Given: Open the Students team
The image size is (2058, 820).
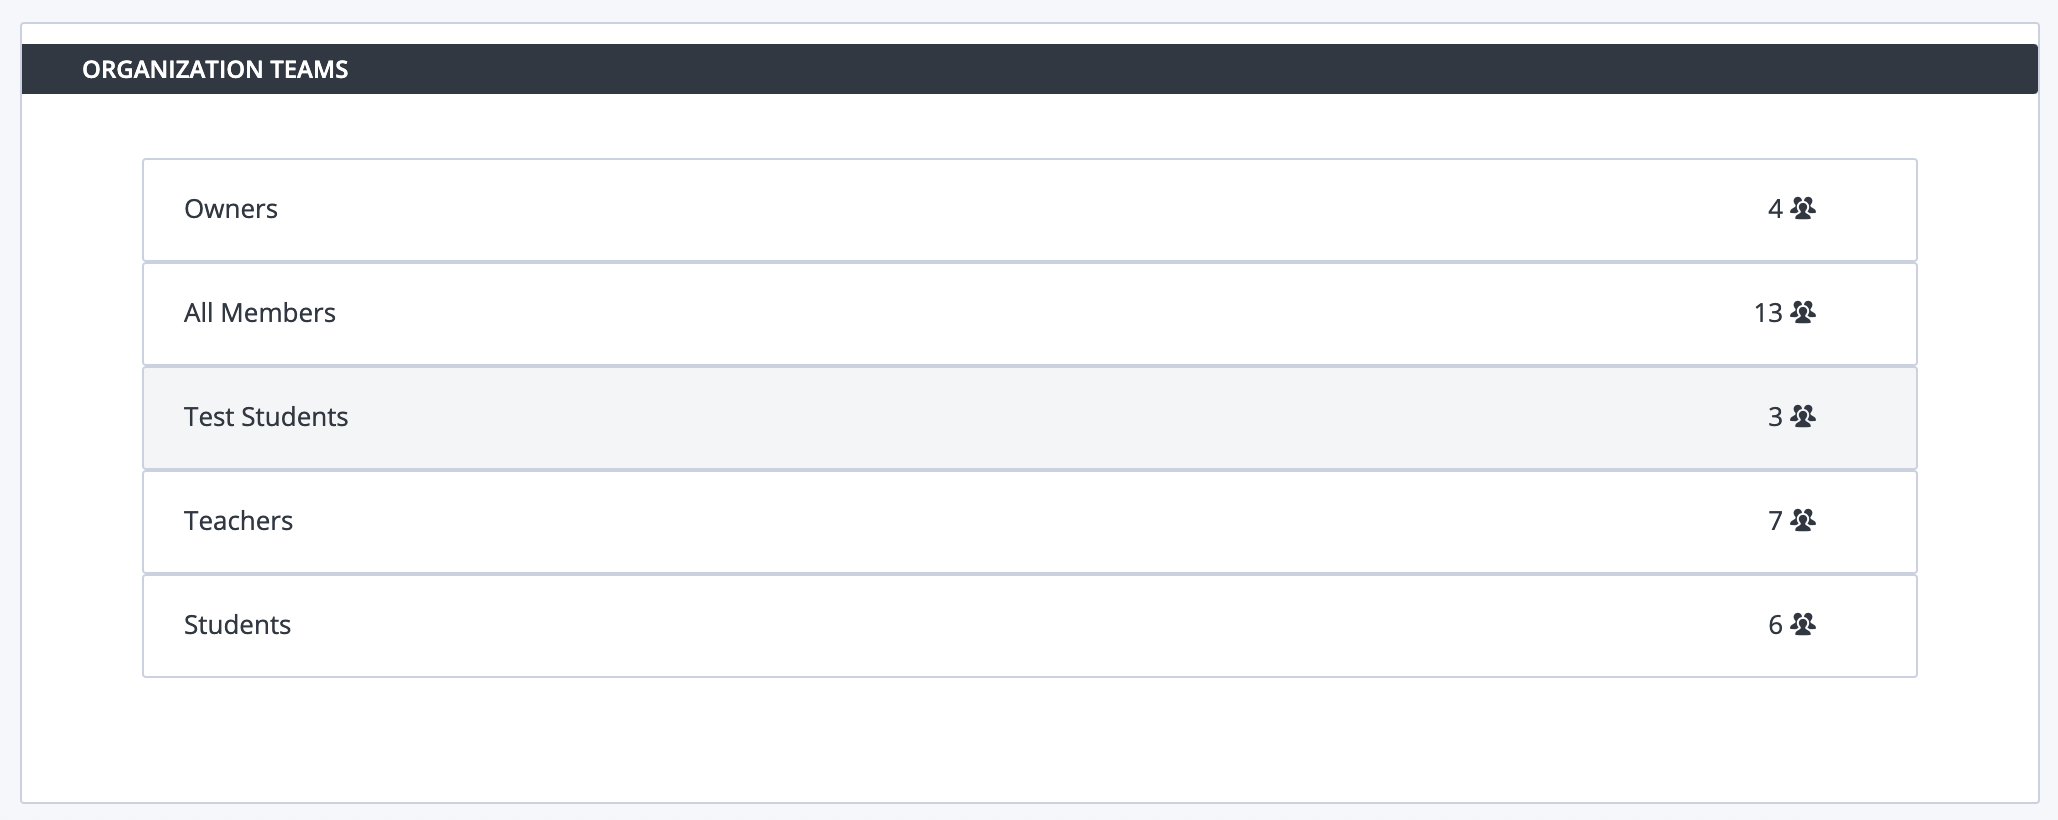Looking at the screenshot, I should click(237, 625).
